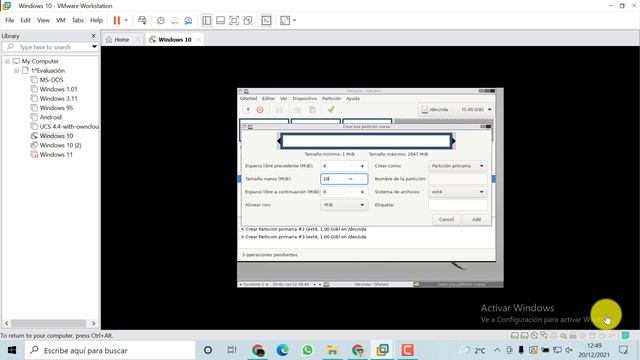Toggle the library sidebar view icon
This screenshot has height=360, width=640.
click(x=207, y=20)
